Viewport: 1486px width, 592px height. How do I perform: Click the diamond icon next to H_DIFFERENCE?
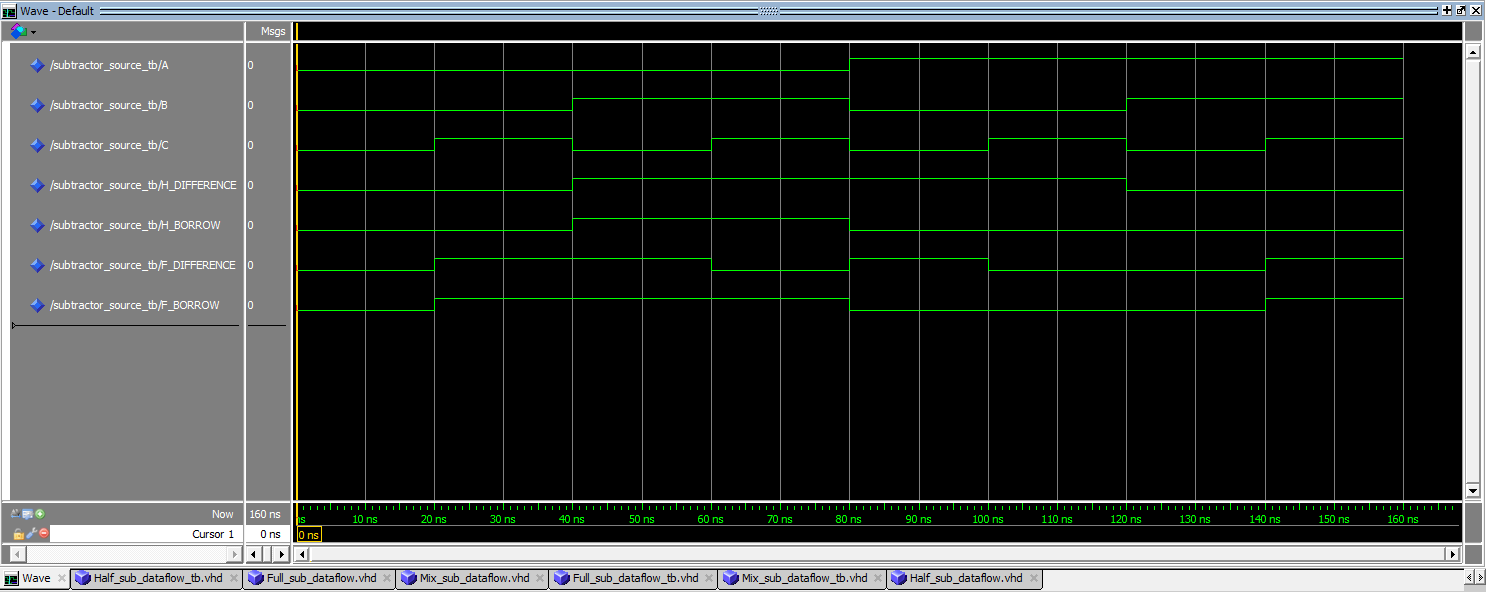38,185
